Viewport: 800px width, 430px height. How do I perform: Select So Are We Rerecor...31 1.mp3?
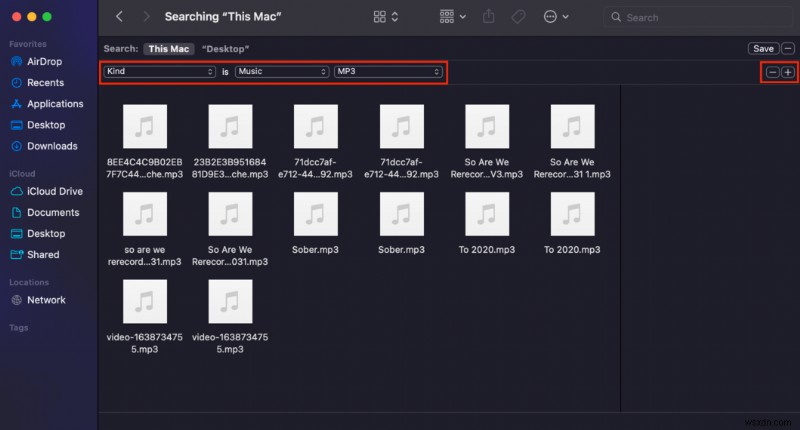coord(572,142)
